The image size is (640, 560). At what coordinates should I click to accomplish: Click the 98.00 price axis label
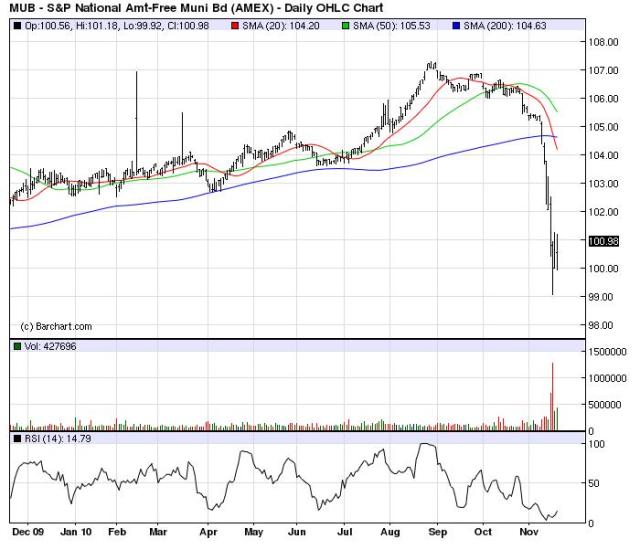(x=604, y=326)
